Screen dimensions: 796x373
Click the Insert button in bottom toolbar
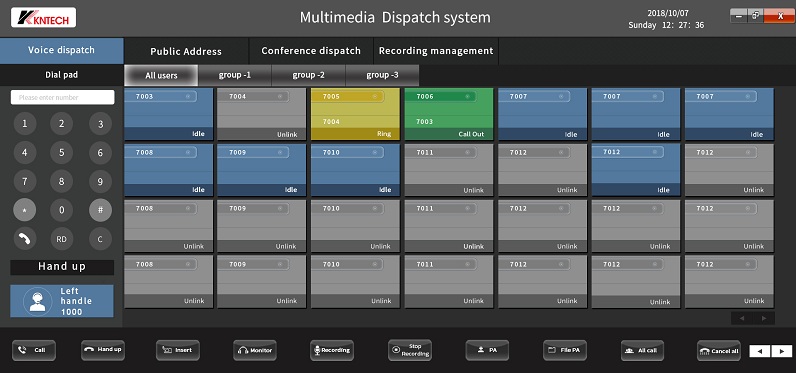[178, 350]
